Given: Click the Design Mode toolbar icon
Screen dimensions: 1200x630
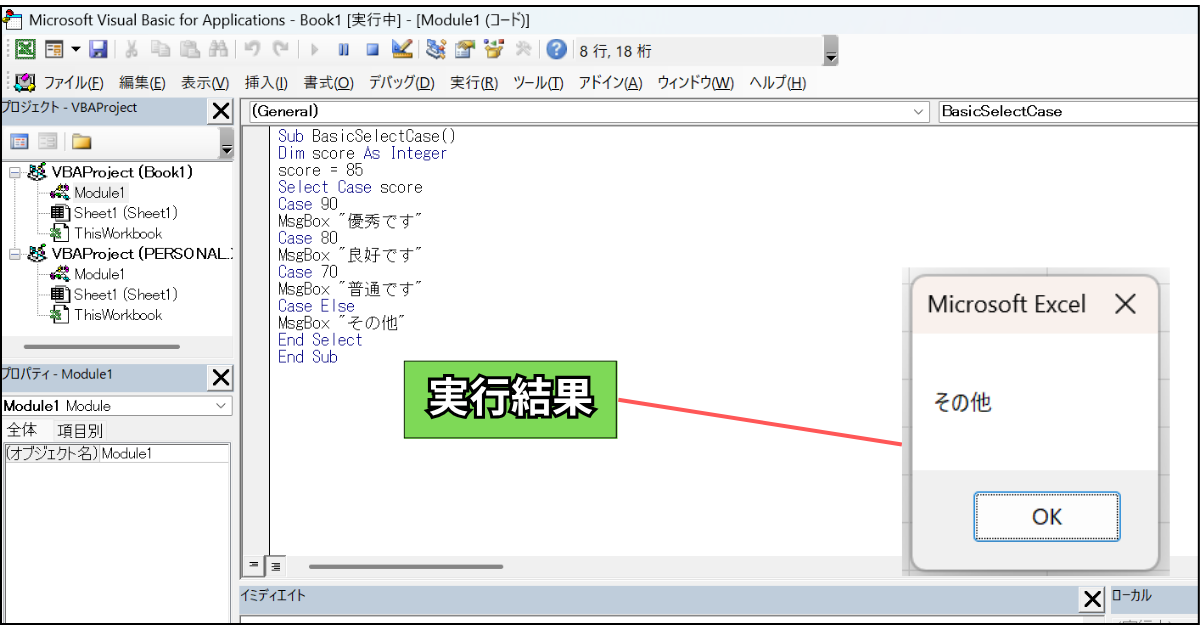Looking at the screenshot, I should point(402,48).
